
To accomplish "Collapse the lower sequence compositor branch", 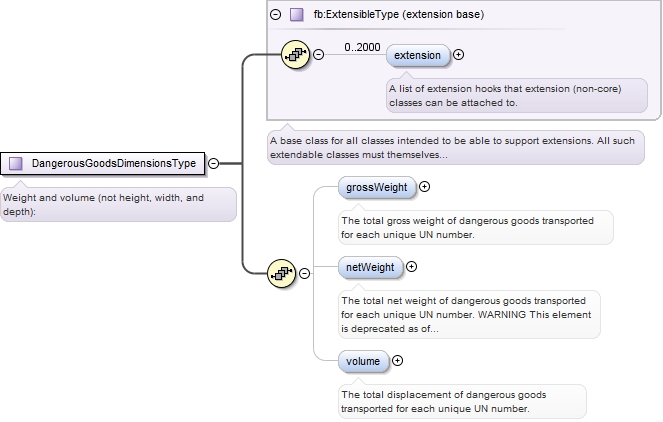I will tap(306, 272).
